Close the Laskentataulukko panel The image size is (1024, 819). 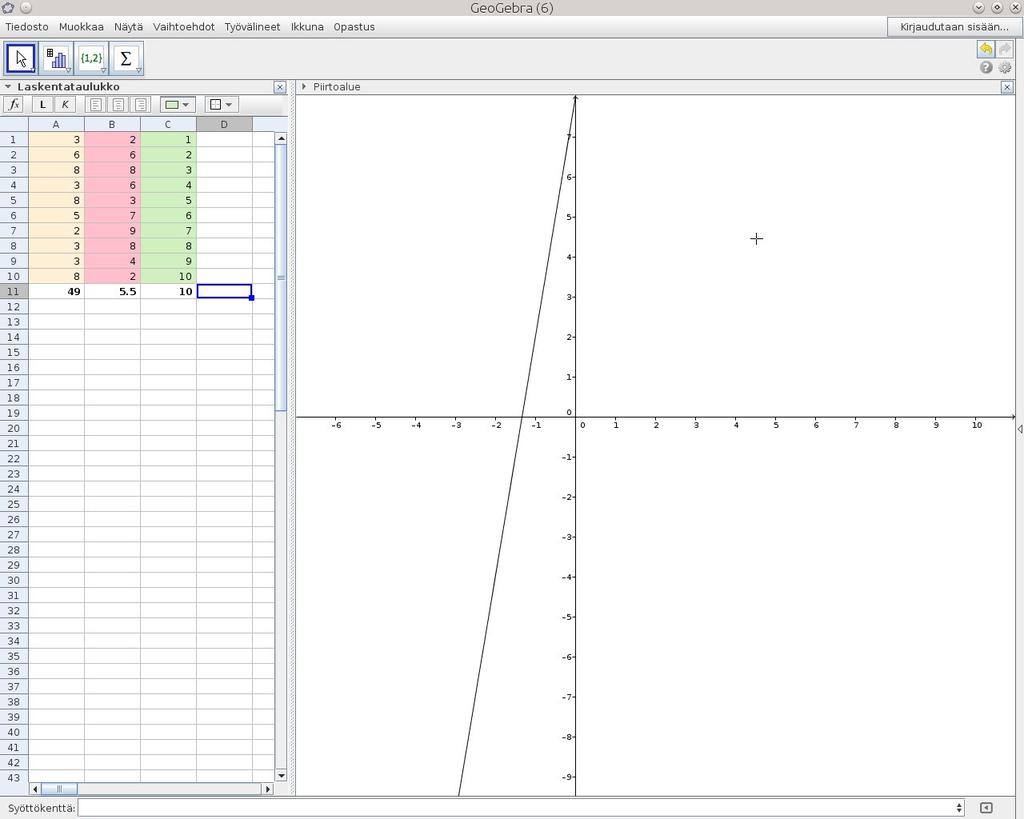280,87
